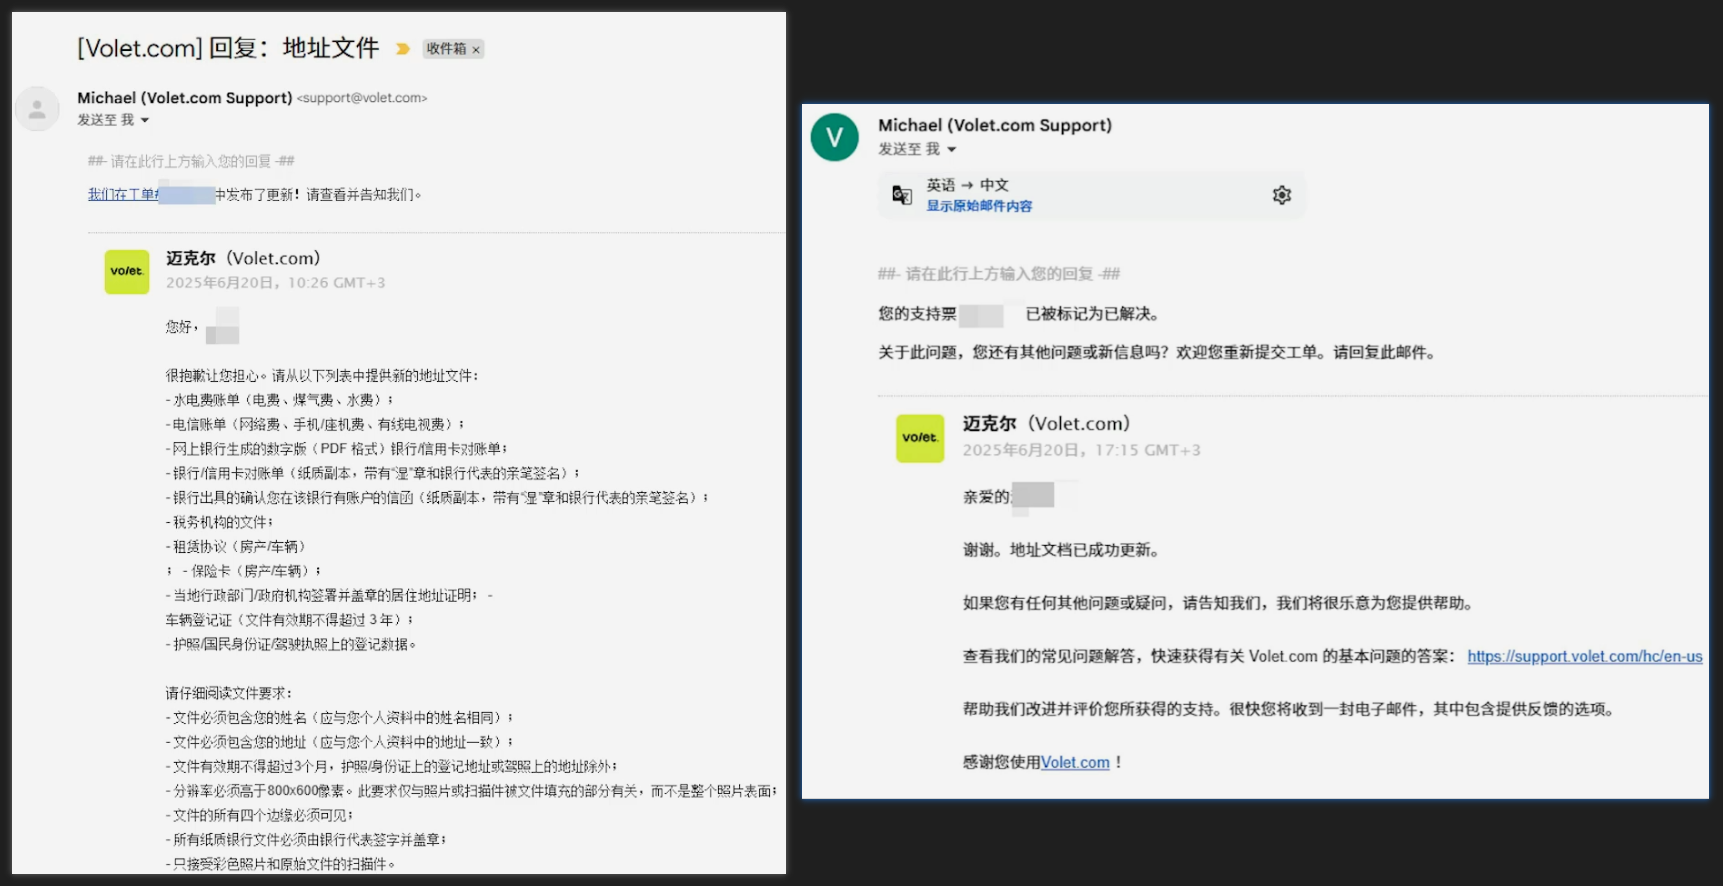The height and width of the screenshot is (886, 1723).
Task: Click the 请仔细阅读文件要求 heading line
Action: tap(229, 693)
